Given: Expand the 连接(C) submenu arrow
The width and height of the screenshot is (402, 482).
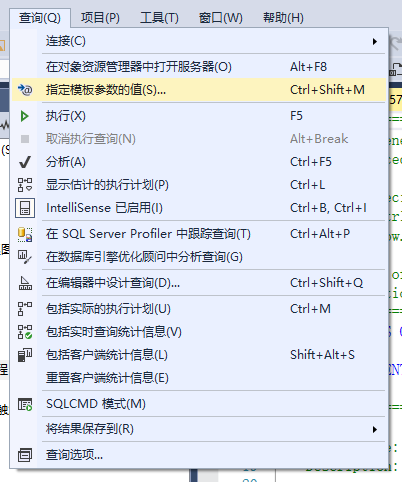Looking at the screenshot, I should [x=375, y=42].
